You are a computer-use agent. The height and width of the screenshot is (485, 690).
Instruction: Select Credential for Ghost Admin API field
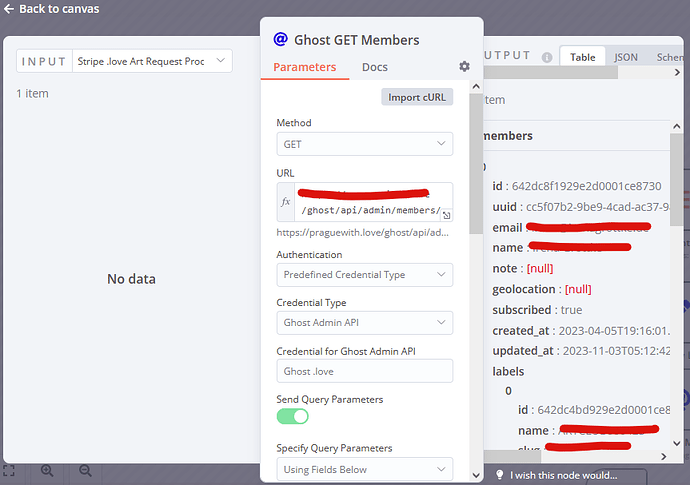point(365,371)
